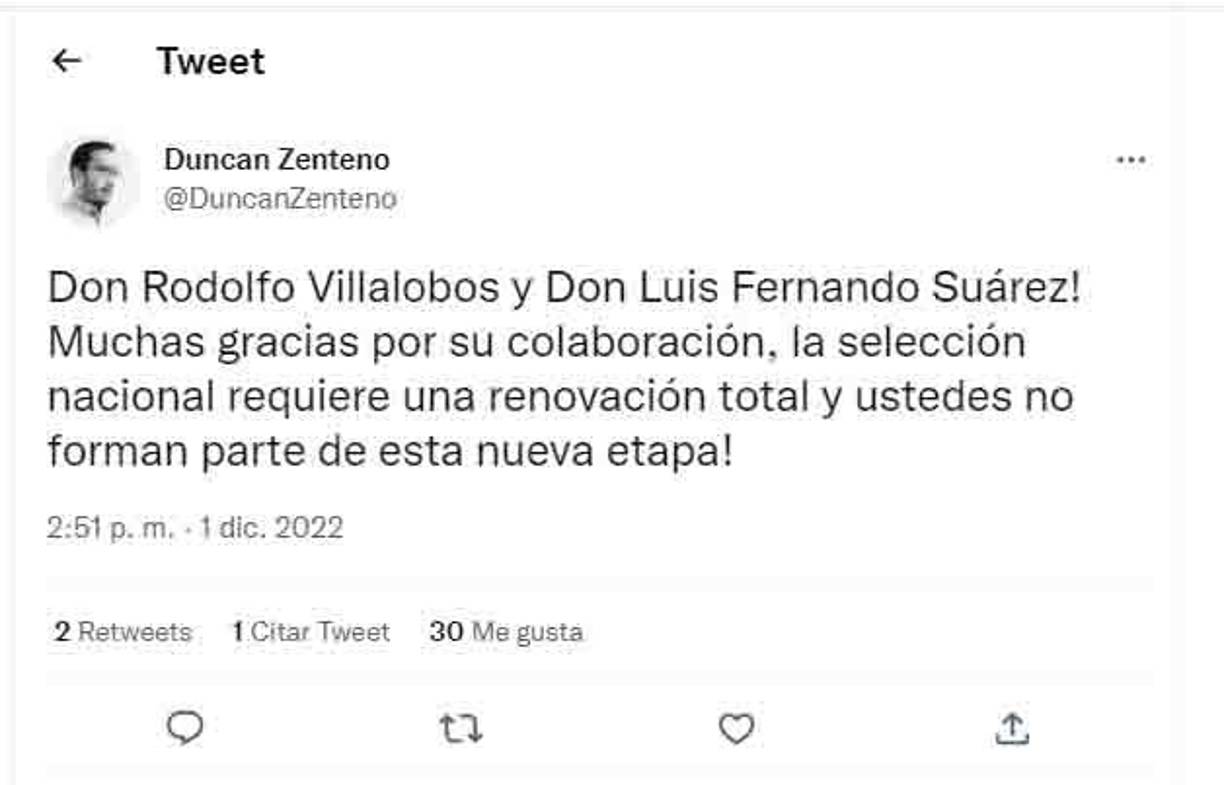Share the tweet using the upload icon
The height and width of the screenshot is (785, 1224).
click(x=1012, y=729)
